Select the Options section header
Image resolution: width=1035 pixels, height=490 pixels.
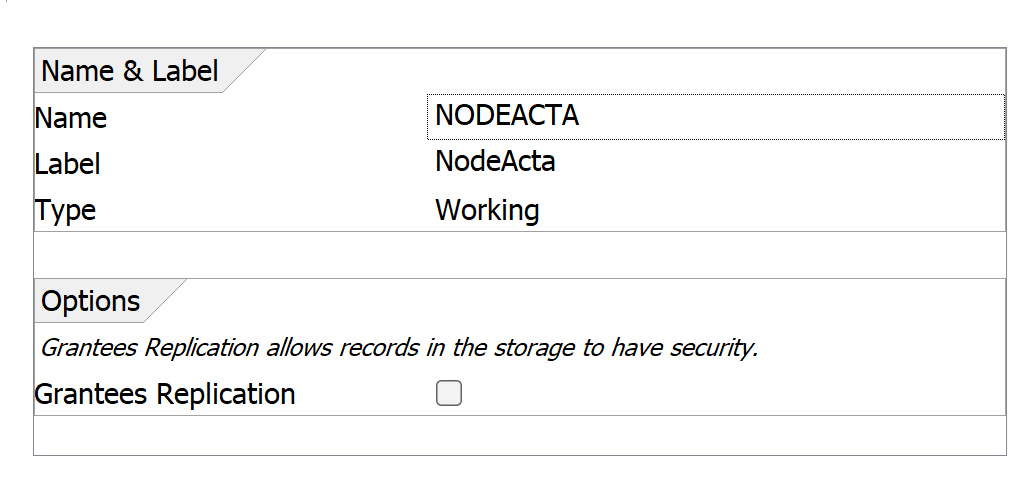(91, 301)
